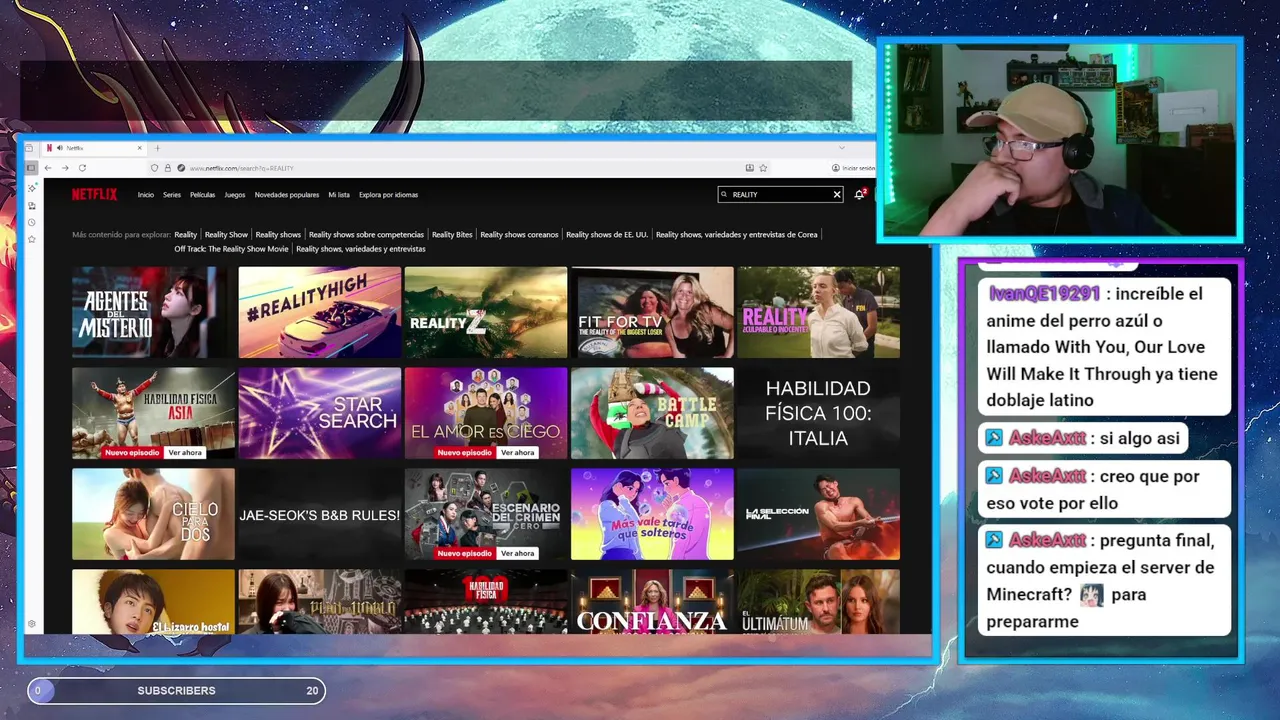The image size is (1280, 720).
Task: Click the REALITY search input field
Action: (x=780, y=195)
